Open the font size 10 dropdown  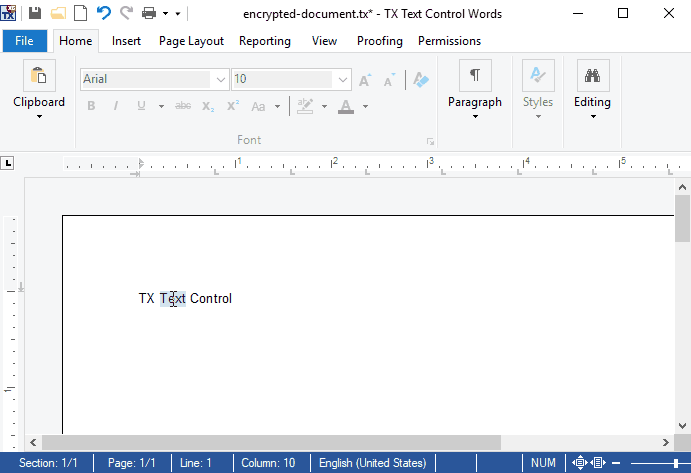pyautogui.click(x=342, y=80)
